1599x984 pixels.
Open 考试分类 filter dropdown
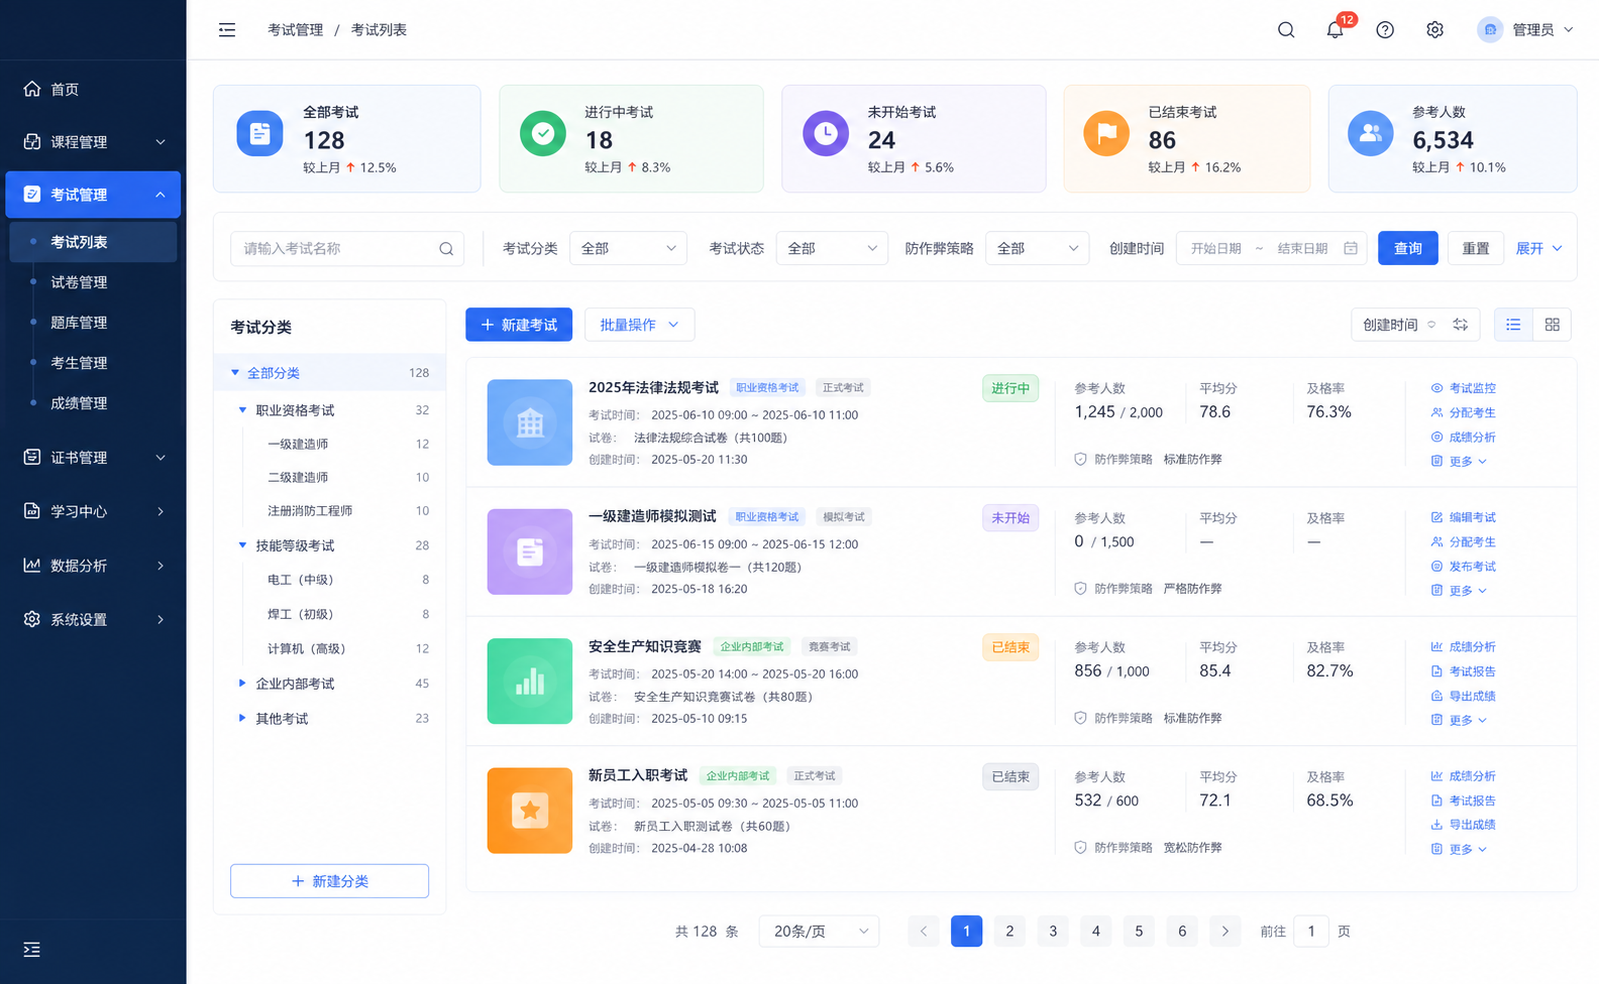point(628,248)
